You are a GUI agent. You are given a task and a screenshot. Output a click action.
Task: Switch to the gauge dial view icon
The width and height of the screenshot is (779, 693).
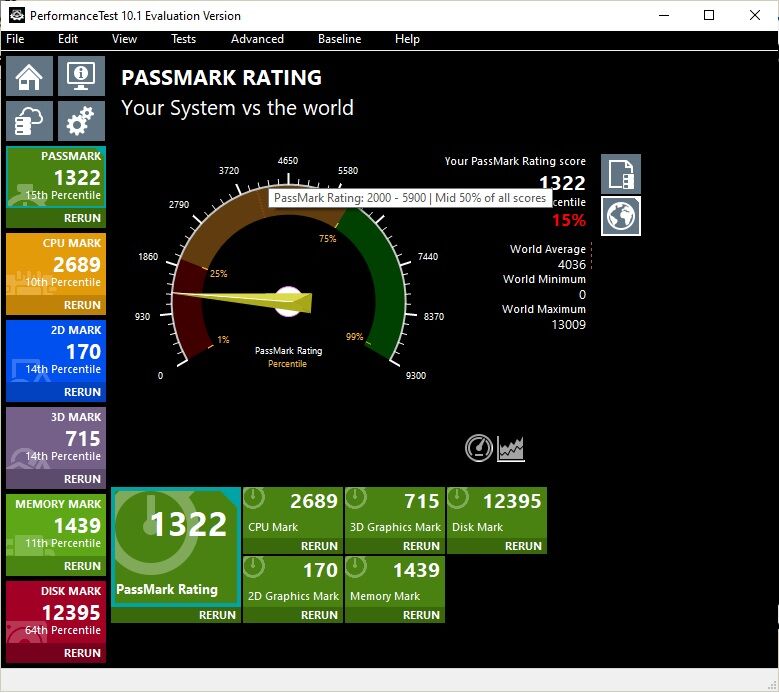(x=479, y=448)
